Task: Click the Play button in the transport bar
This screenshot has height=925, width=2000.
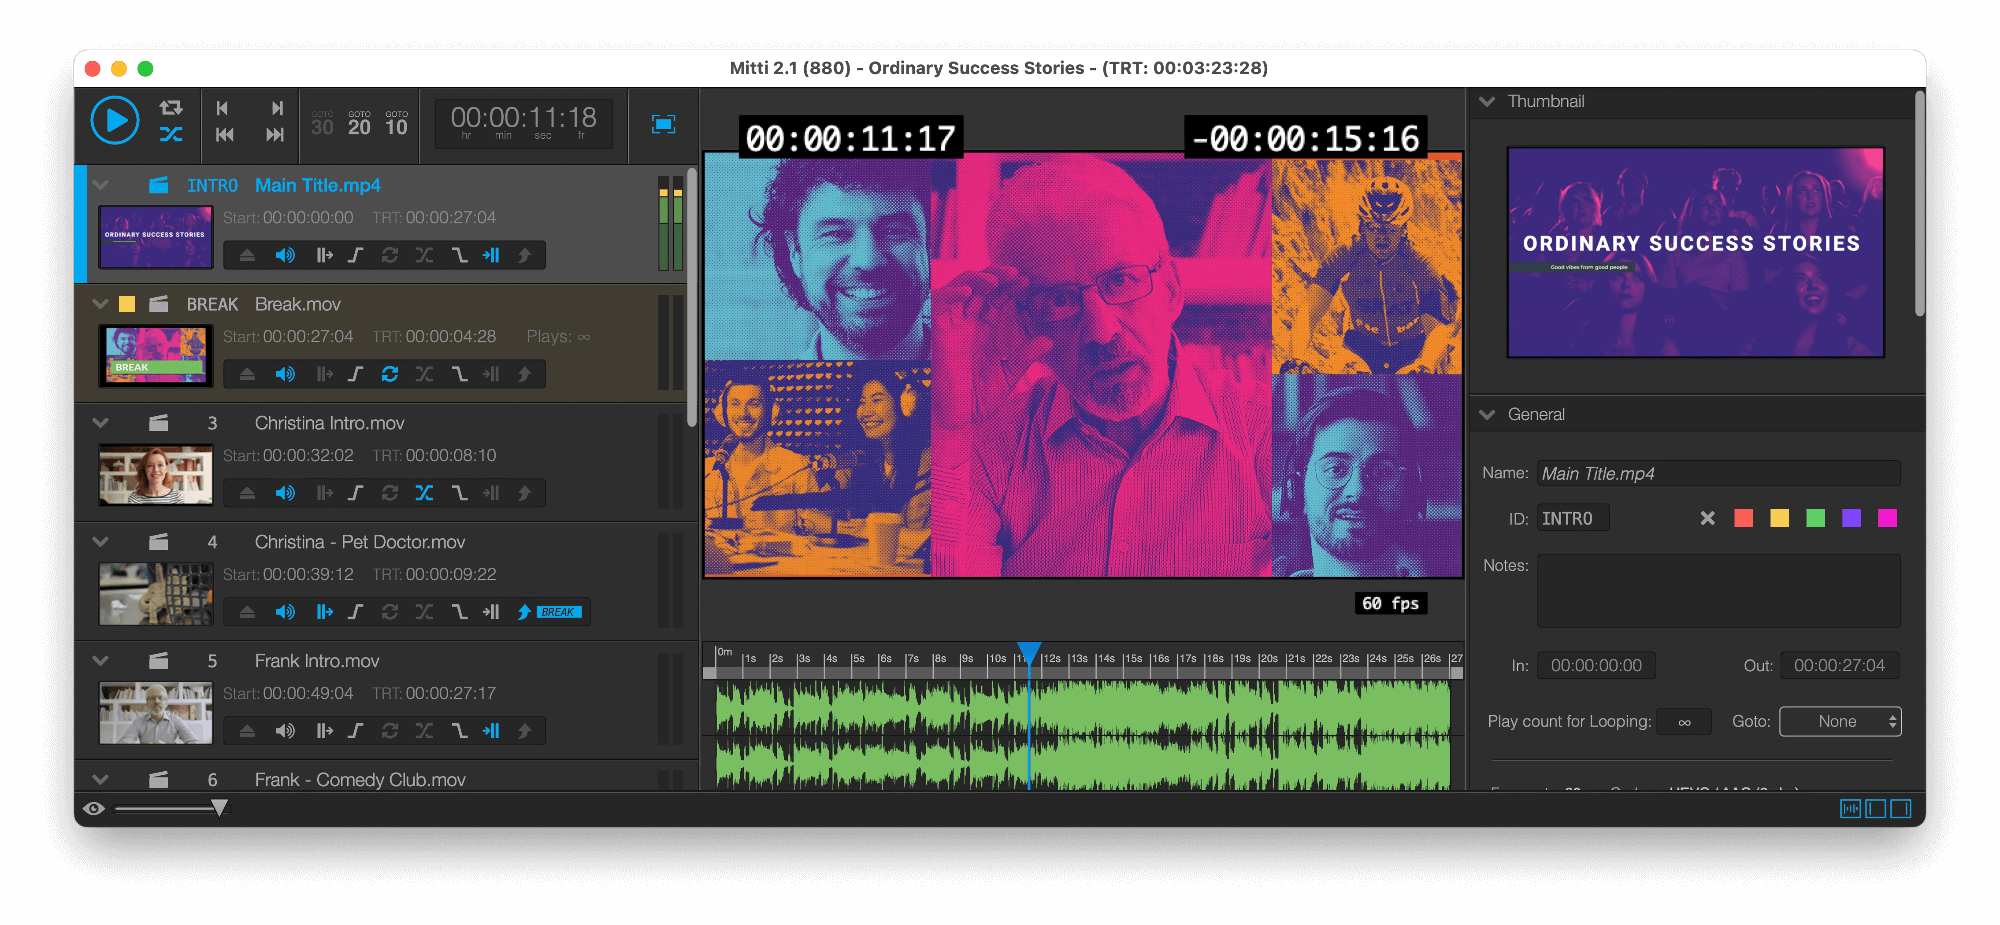Action: pos(115,122)
